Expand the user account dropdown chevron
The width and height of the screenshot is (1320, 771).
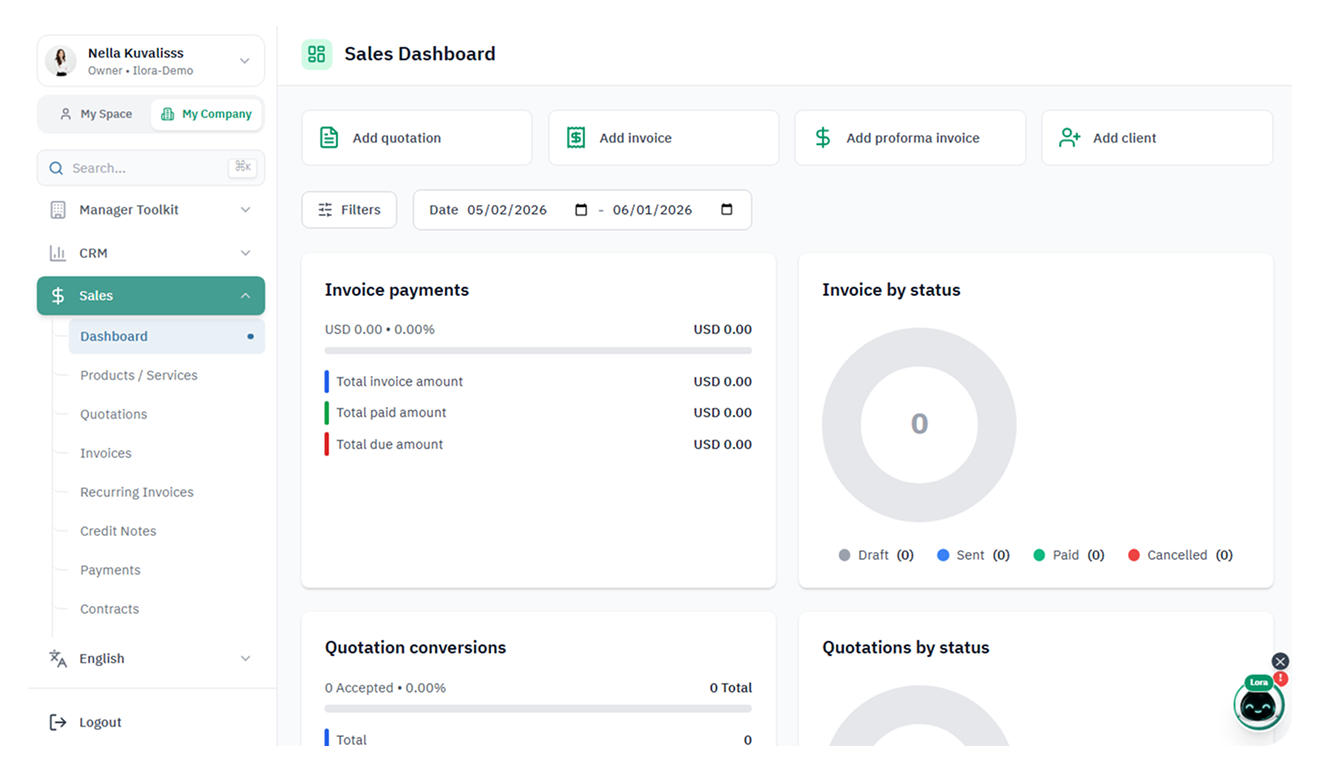tap(245, 61)
